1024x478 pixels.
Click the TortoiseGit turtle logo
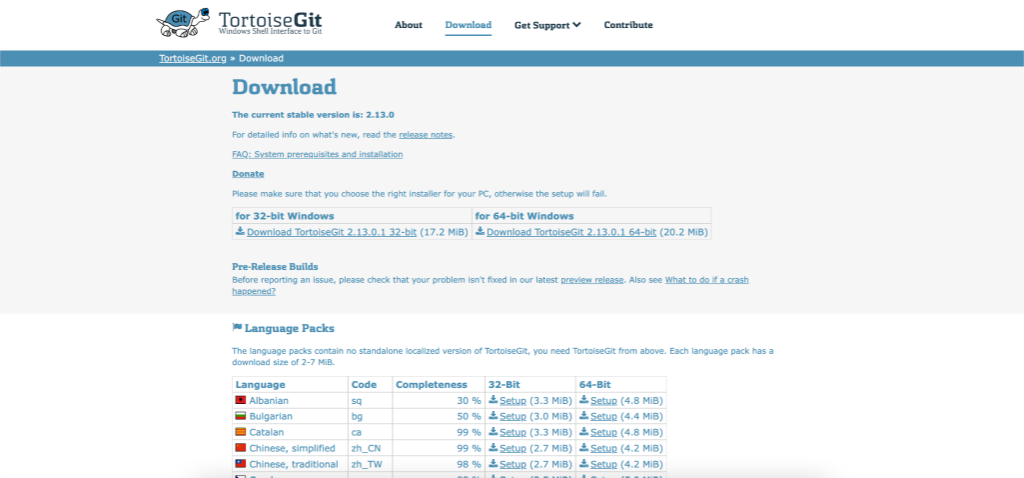(182, 24)
